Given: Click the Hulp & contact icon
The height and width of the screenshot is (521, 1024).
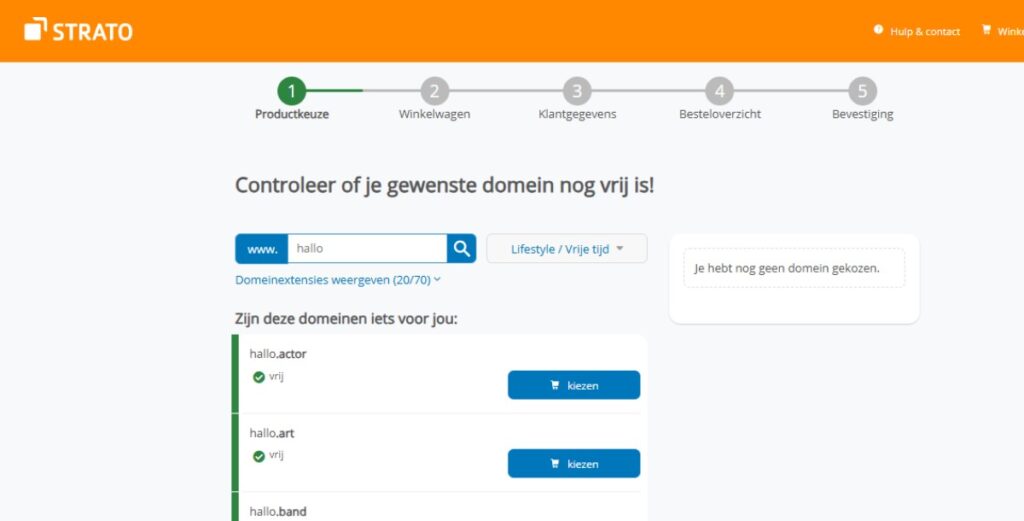Looking at the screenshot, I should point(879,30).
